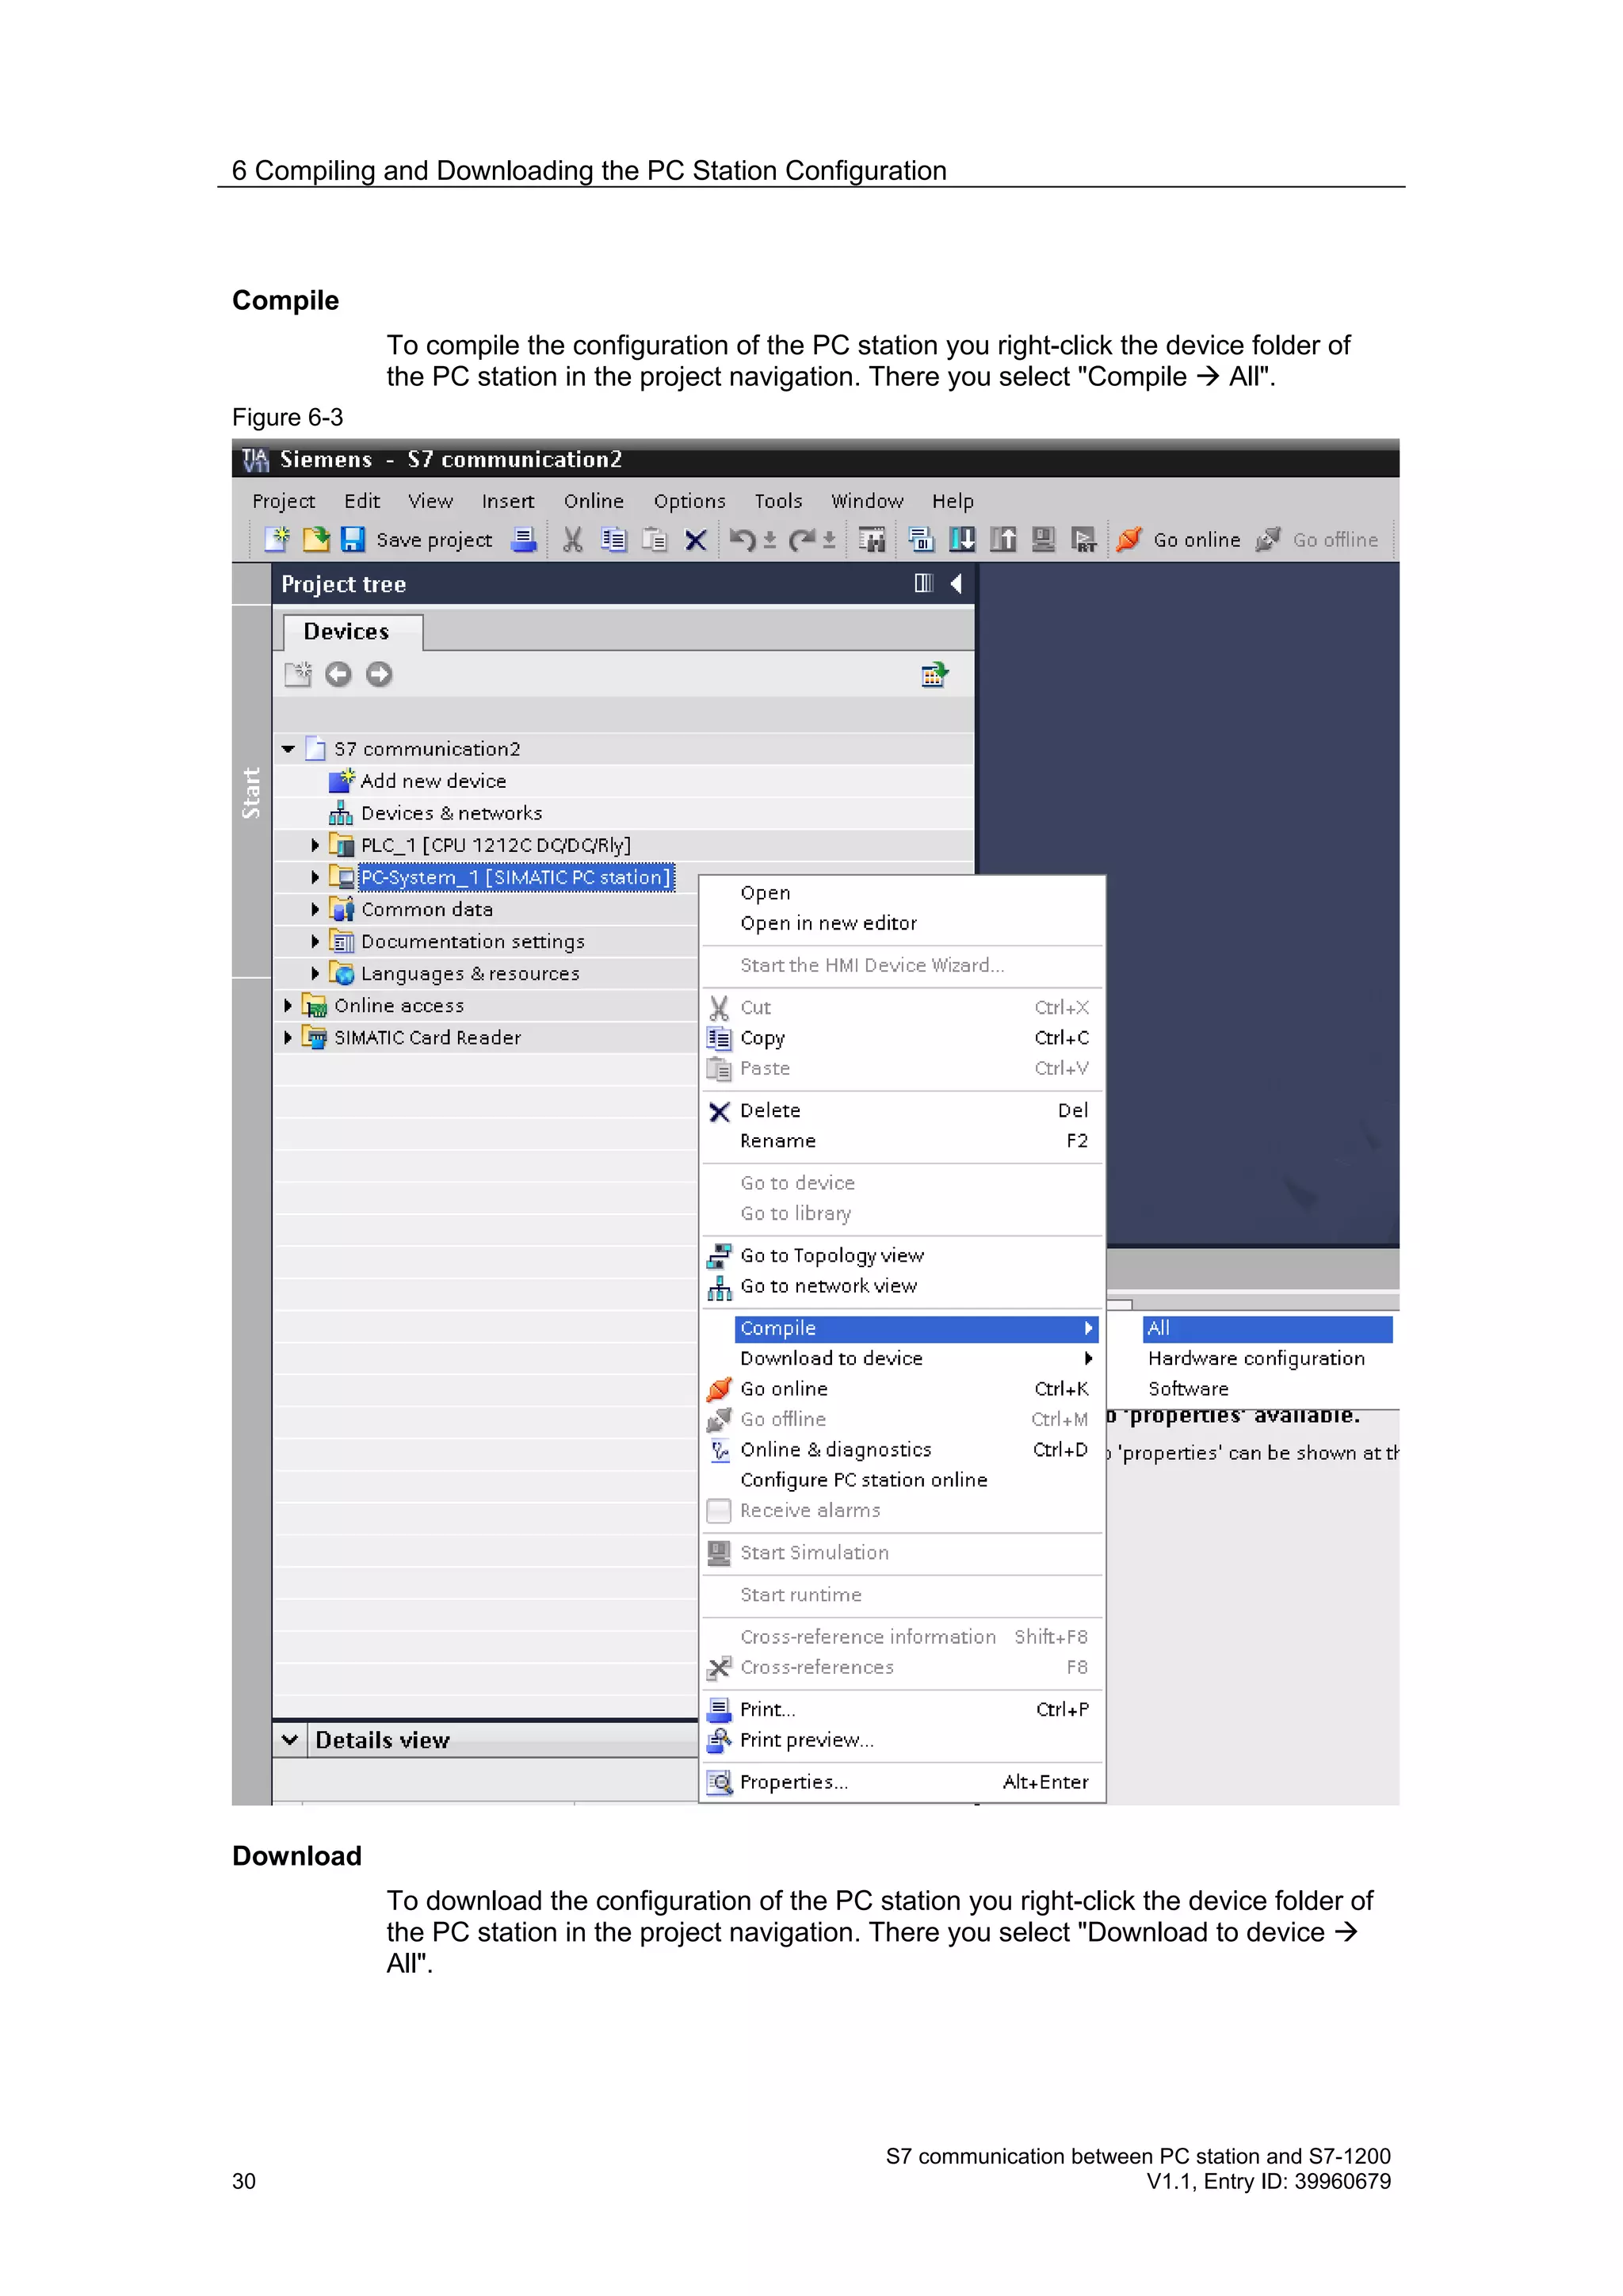This screenshot has height=2296, width=1623.
Task: Expand the Common data node arrow
Action: (315, 909)
